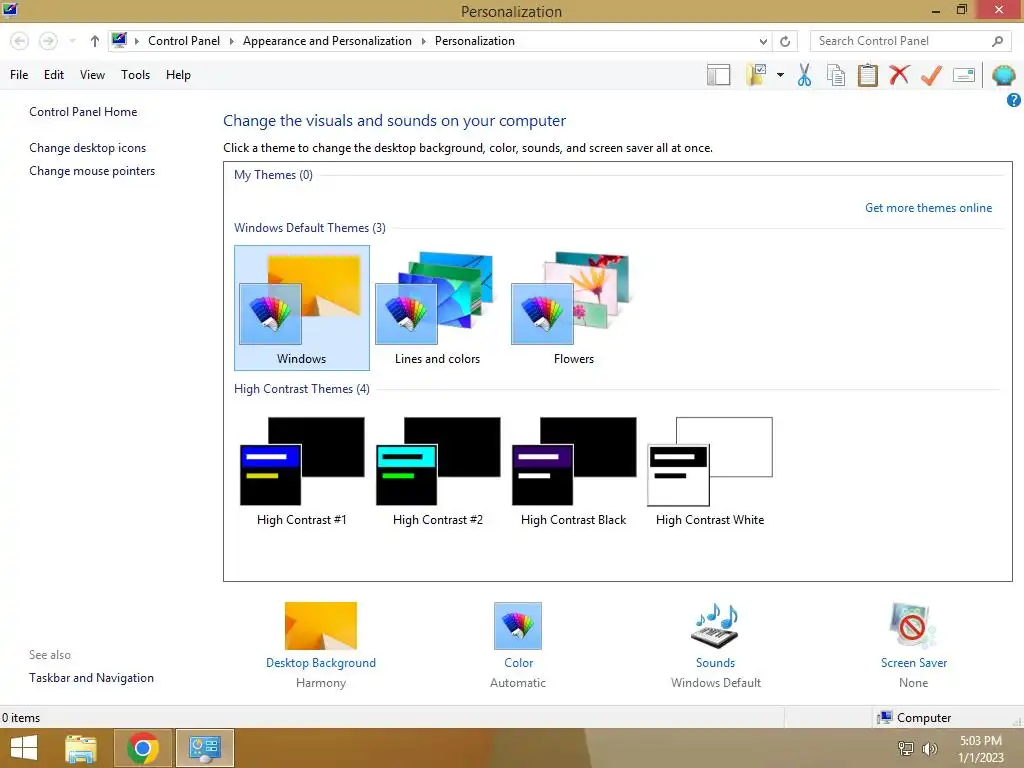1024x768 pixels.
Task: Click the Paste clipboard icon
Action: click(867, 75)
